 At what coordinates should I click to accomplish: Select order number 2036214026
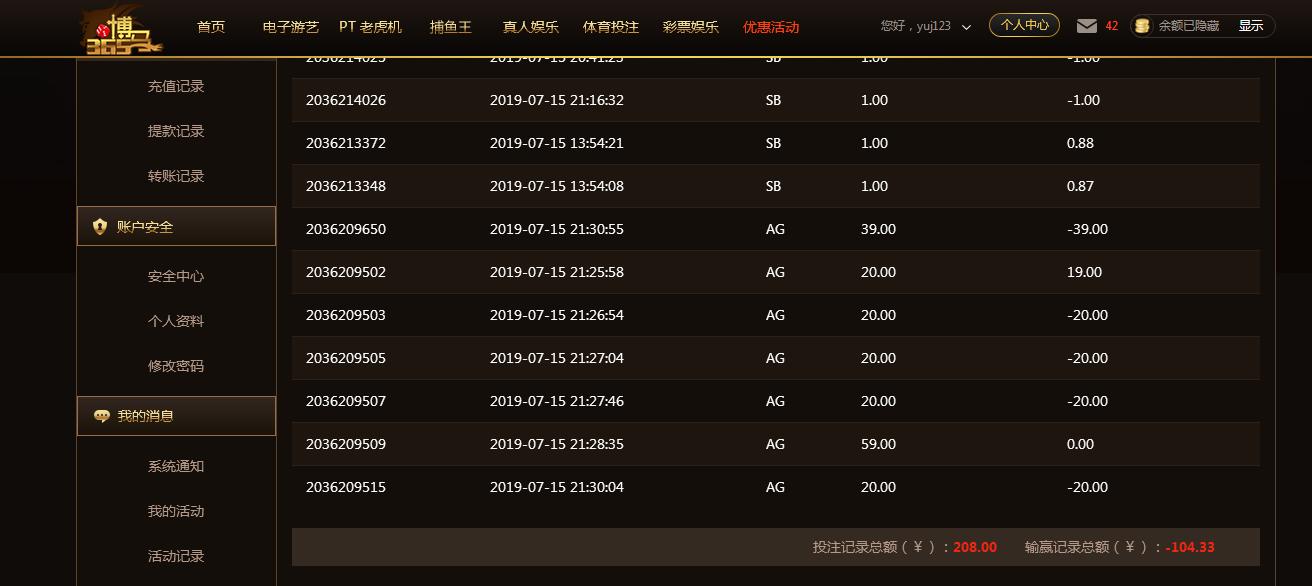[x=346, y=100]
